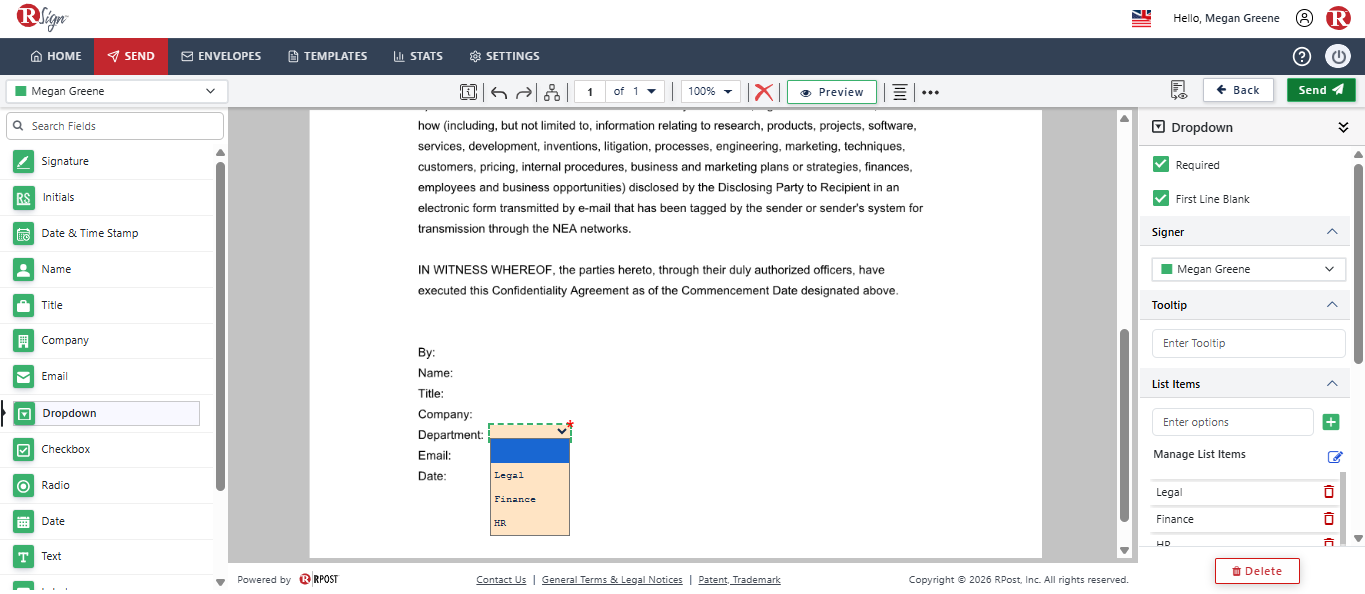Open the hierarchy/workflow icon in toolbar

point(551,92)
